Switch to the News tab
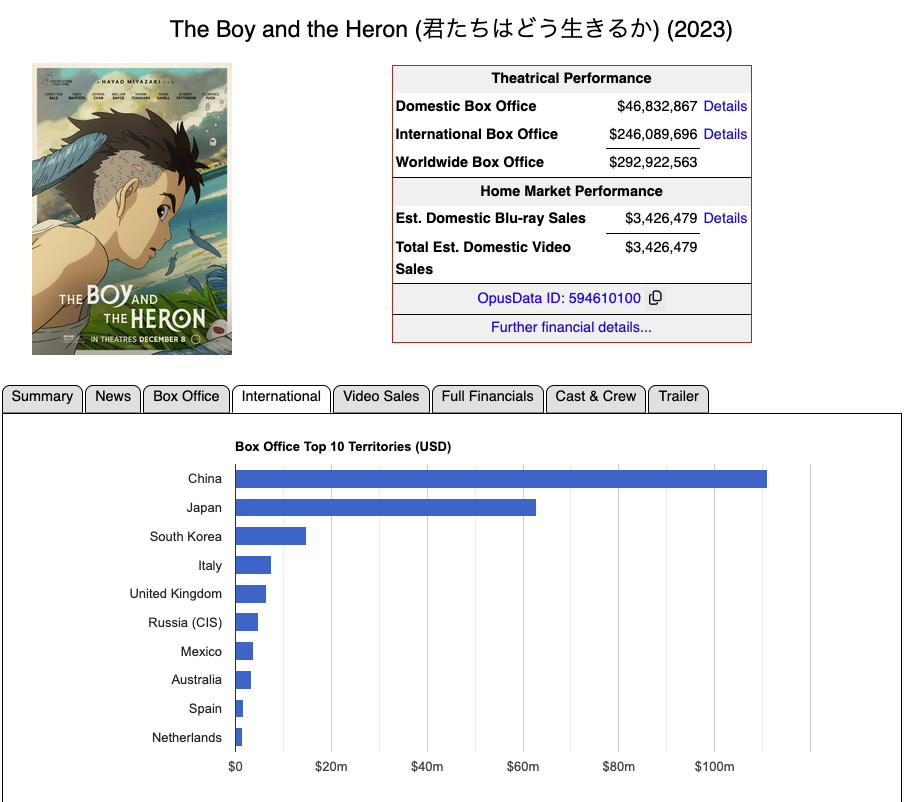This screenshot has height=802, width=906. coord(113,397)
